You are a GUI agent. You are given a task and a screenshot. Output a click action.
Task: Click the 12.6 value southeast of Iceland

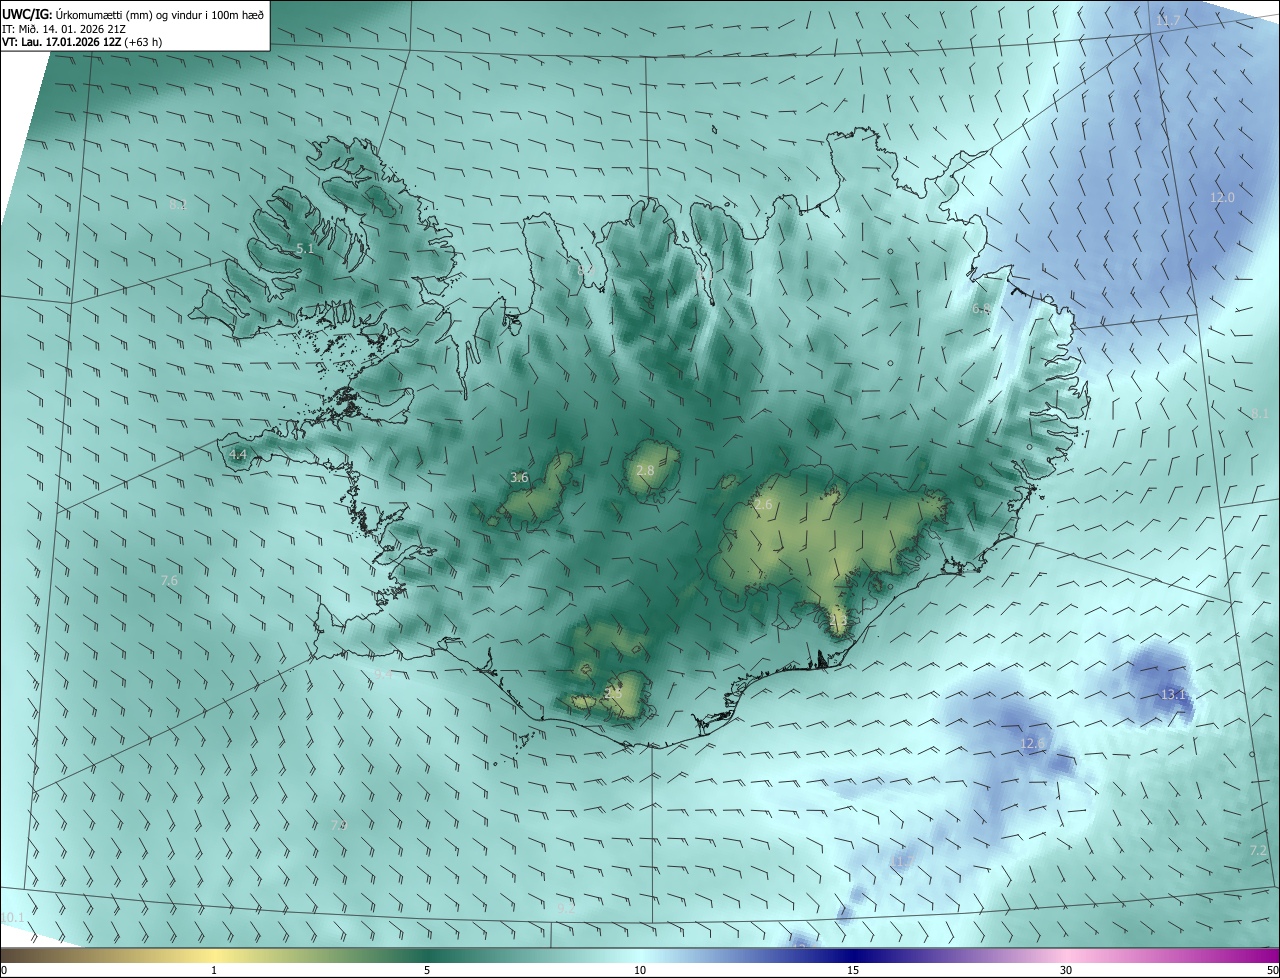pyautogui.click(x=1033, y=743)
